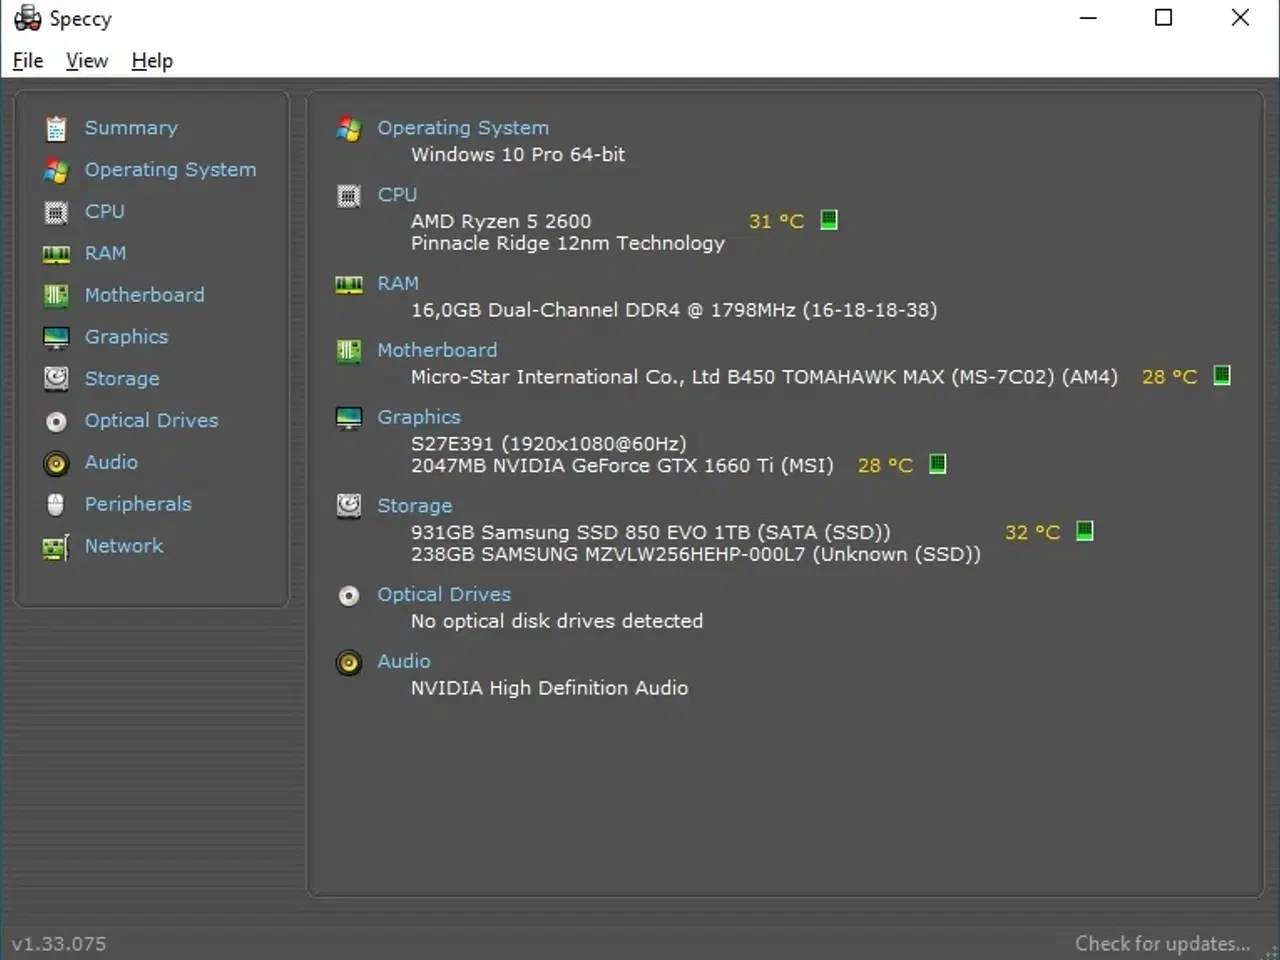Select the RAM memory stick icon in sidebar

point(56,254)
